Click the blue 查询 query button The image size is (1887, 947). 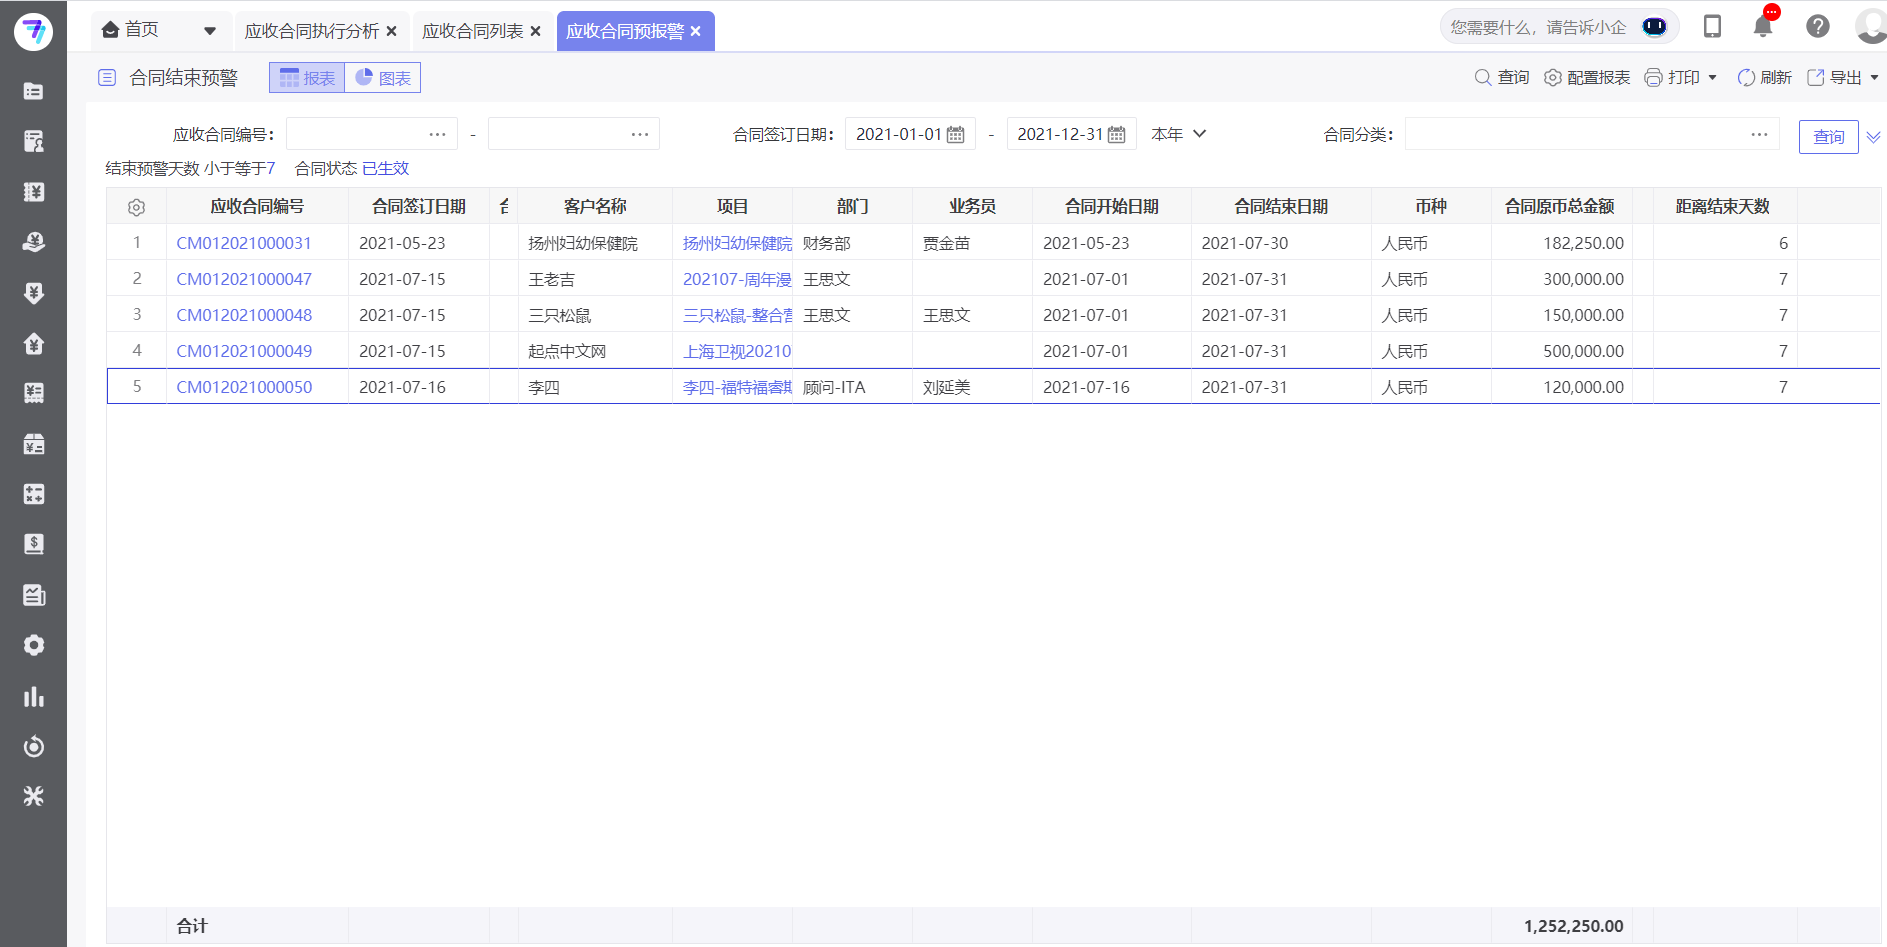tap(1828, 136)
